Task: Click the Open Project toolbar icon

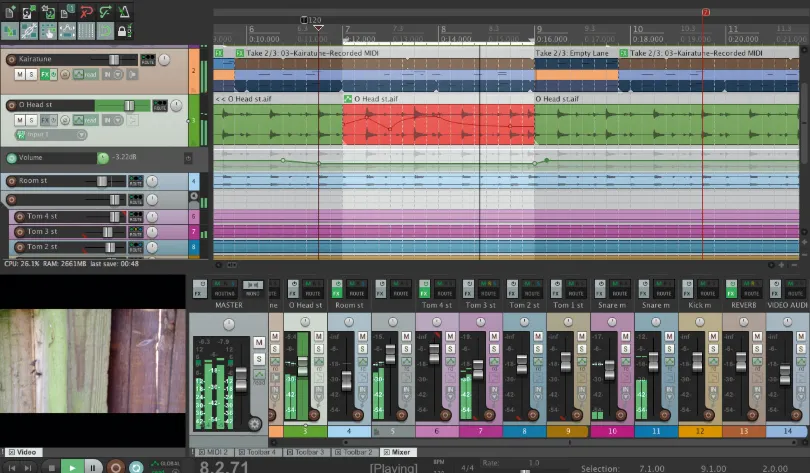Action: coord(29,11)
